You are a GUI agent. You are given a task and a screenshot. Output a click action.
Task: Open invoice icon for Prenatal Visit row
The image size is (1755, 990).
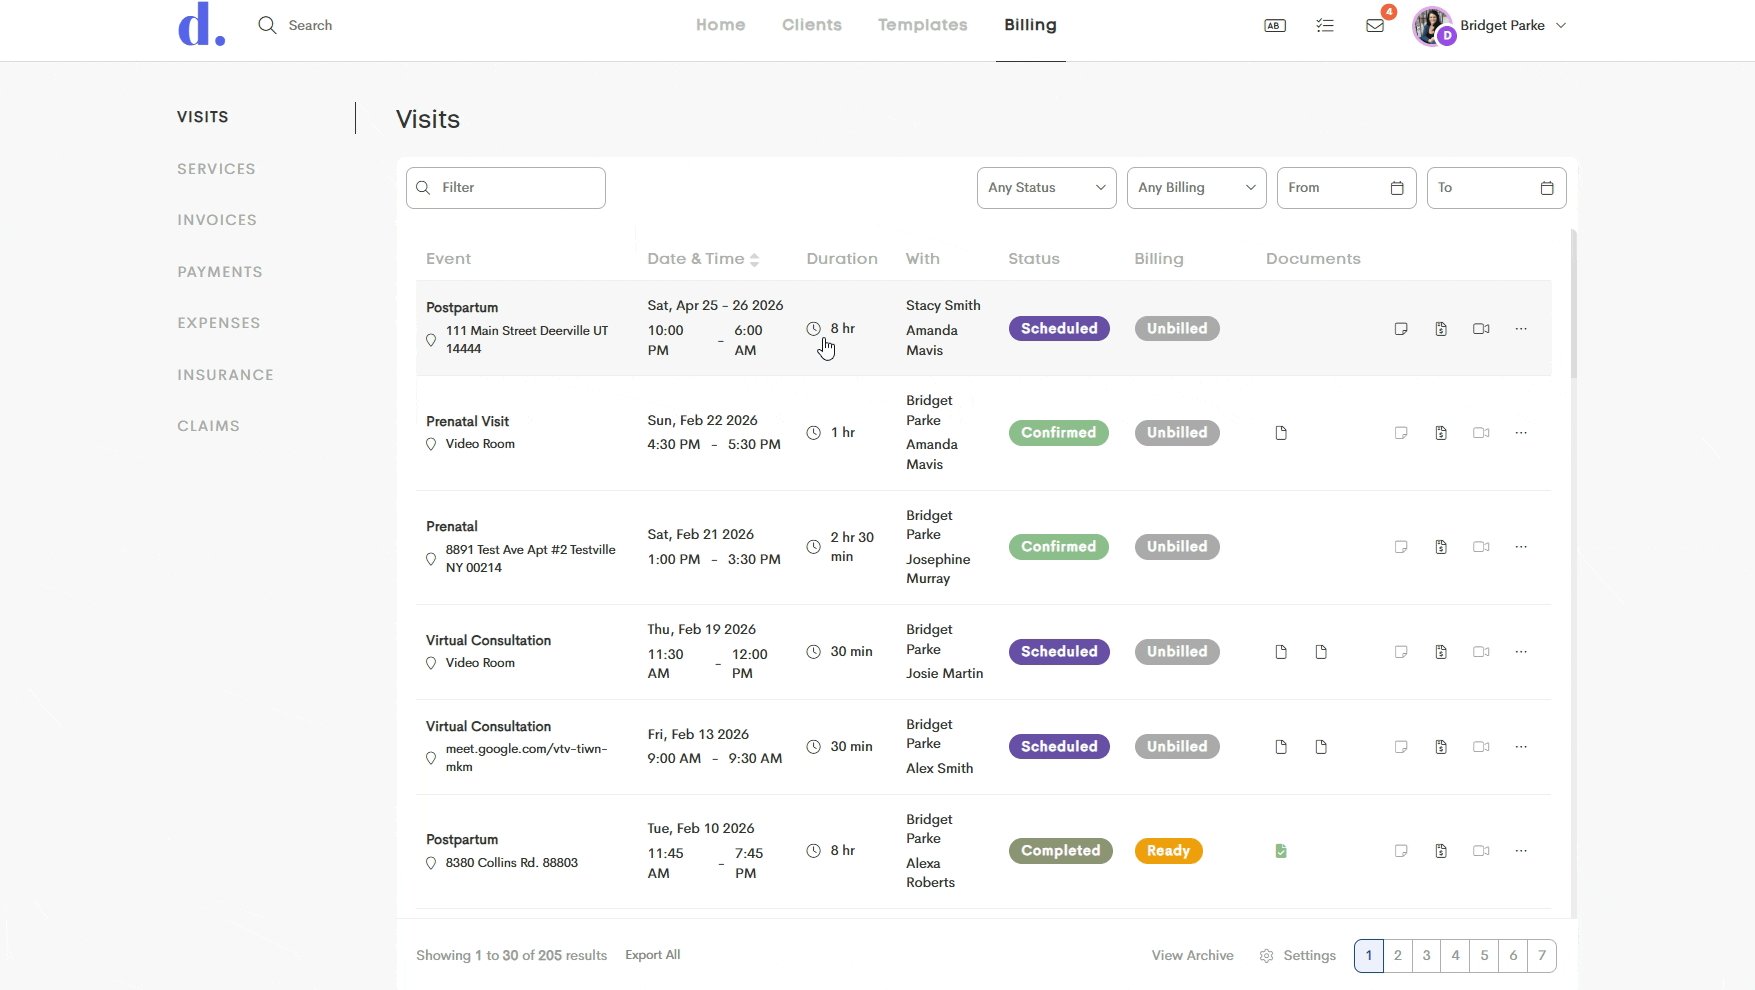[1441, 433]
